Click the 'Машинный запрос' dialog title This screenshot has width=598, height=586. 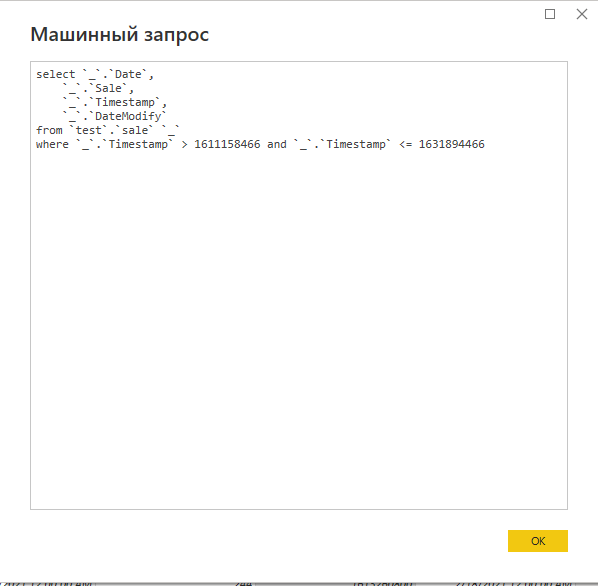(x=120, y=35)
